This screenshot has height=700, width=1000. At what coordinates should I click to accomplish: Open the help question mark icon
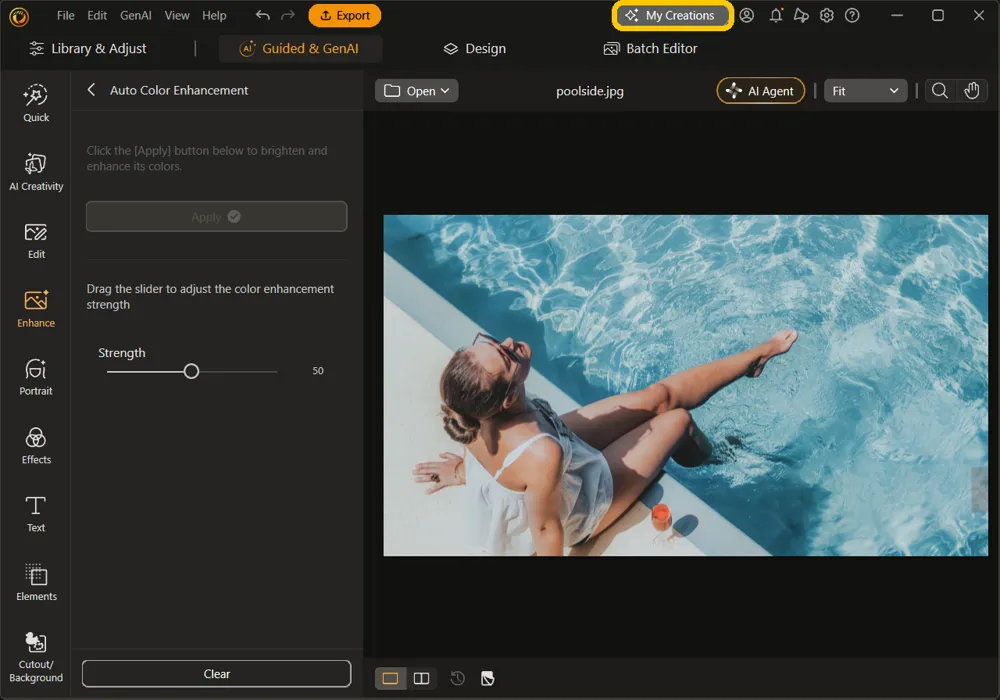point(852,15)
